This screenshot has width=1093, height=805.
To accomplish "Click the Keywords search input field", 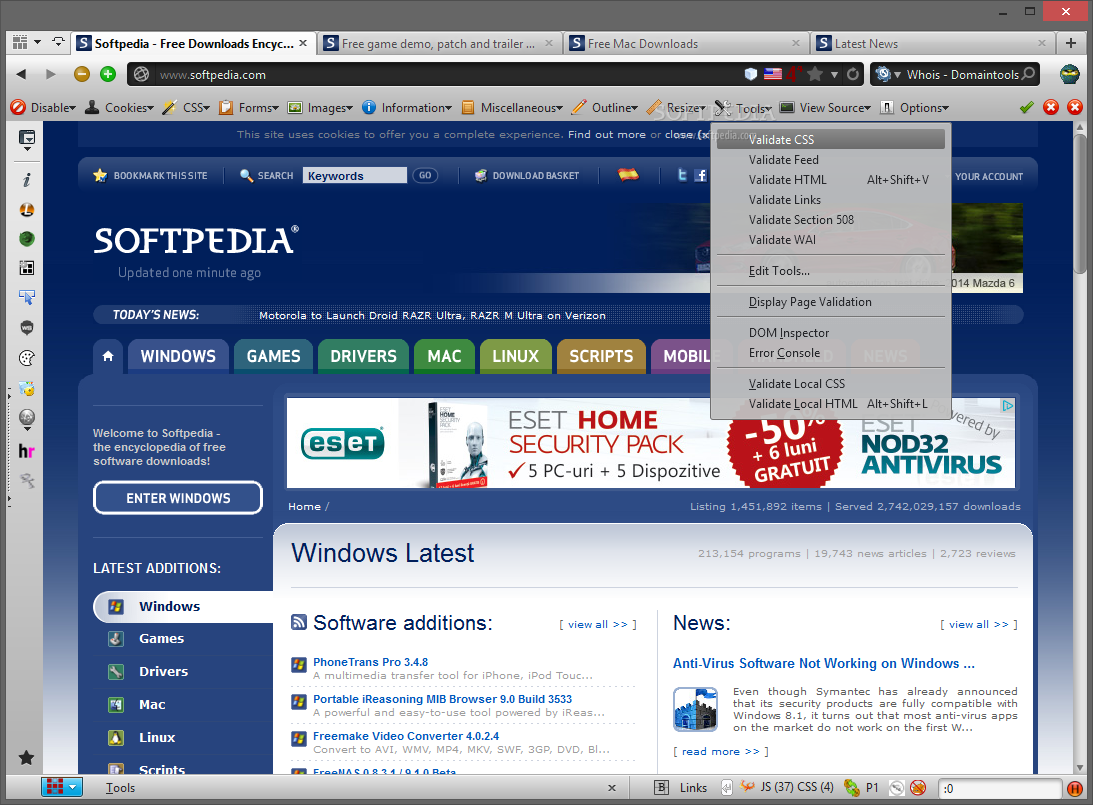I will (355, 176).
